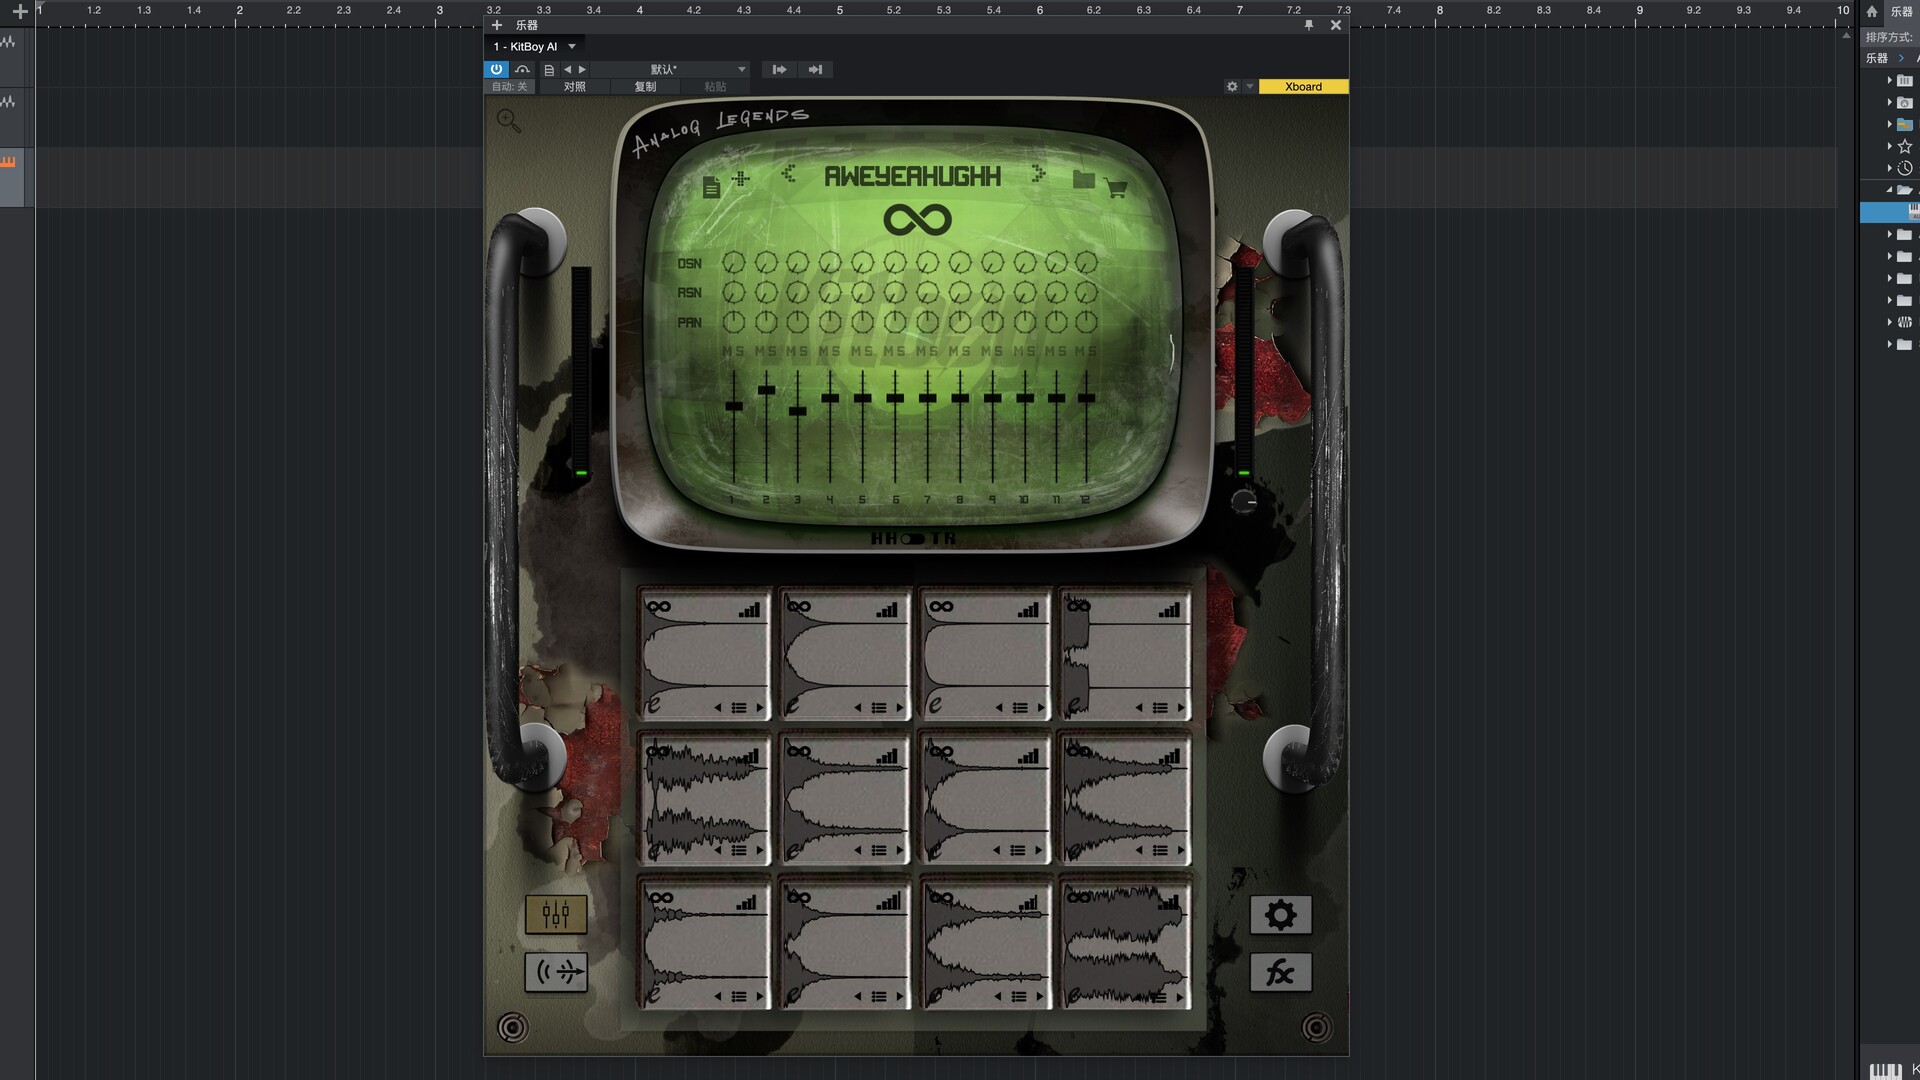Click channel 3 volume fader handle

(x=797, y=411)
